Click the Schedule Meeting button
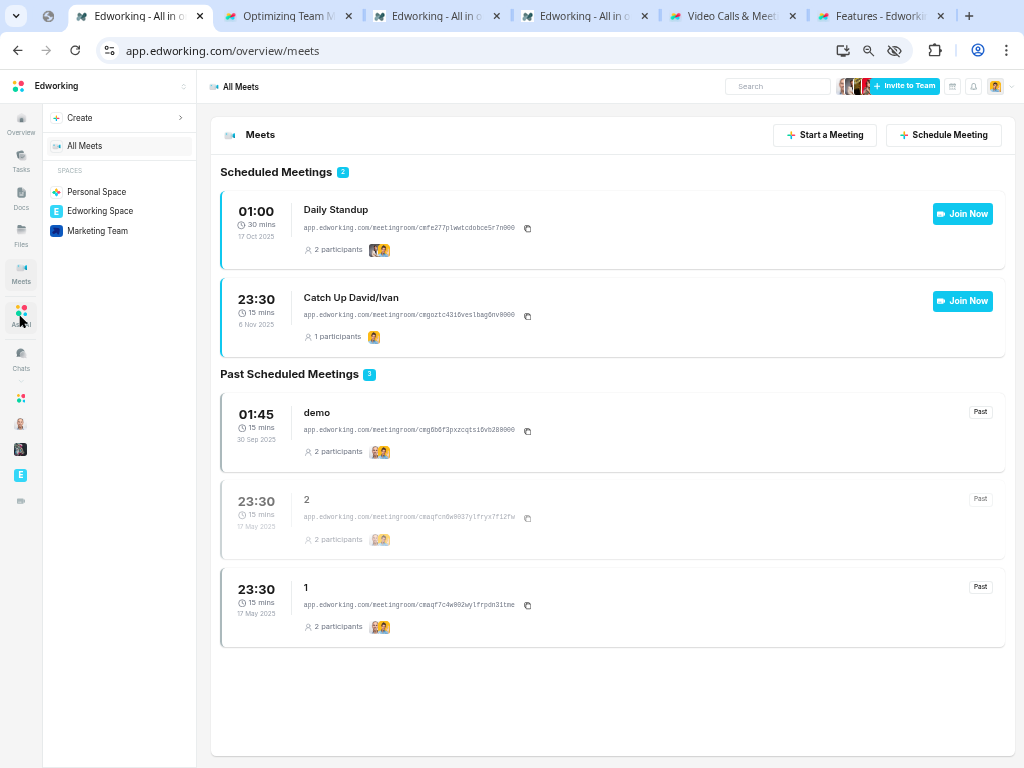The height and width of the screenshot is (768, 1024). click(943, 135)
